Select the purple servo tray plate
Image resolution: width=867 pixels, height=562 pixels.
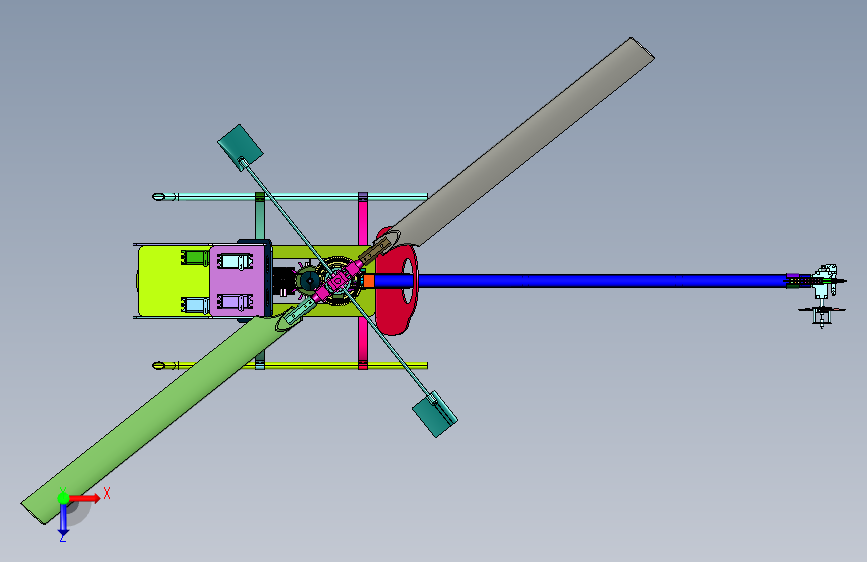tap(237, 281)
